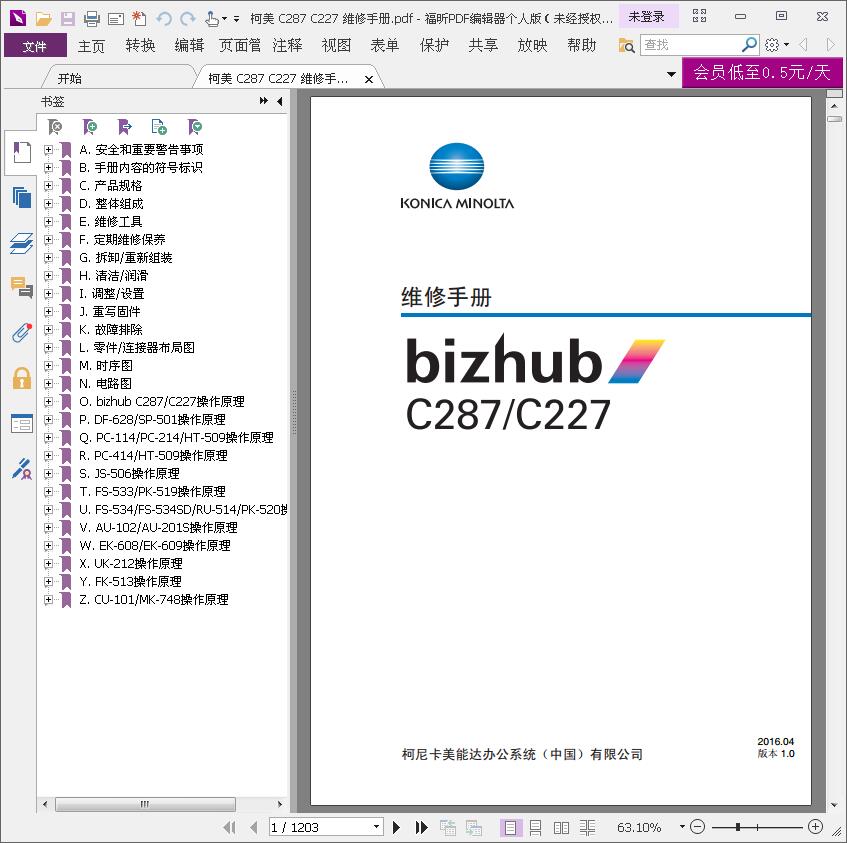The image size is (847, 843).
Task: Expand bookmark A. 安全和重要警告事项
Action: coord(49,150)
